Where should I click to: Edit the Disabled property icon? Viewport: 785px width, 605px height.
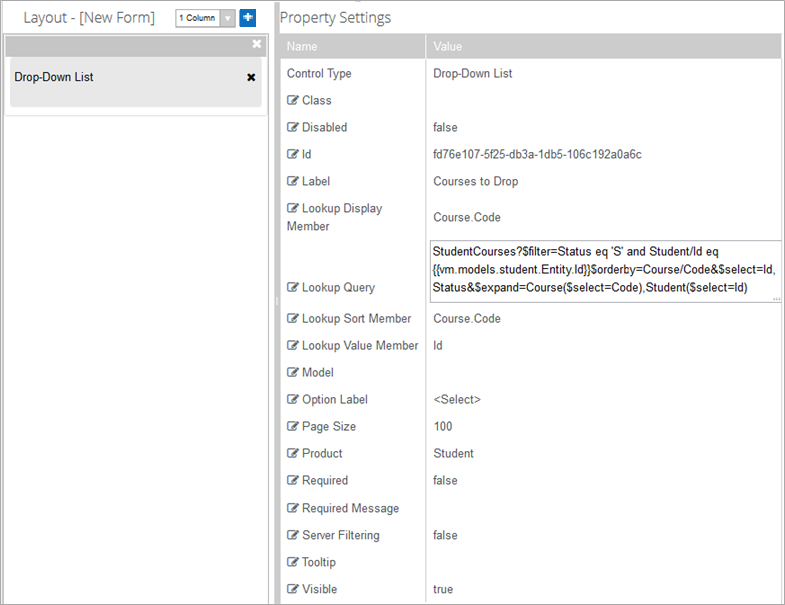tap(292, 127)
